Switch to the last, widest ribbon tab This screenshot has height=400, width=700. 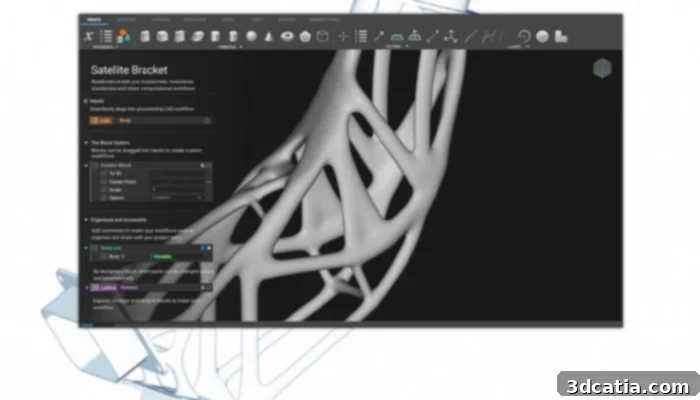(x=324, y=20)
